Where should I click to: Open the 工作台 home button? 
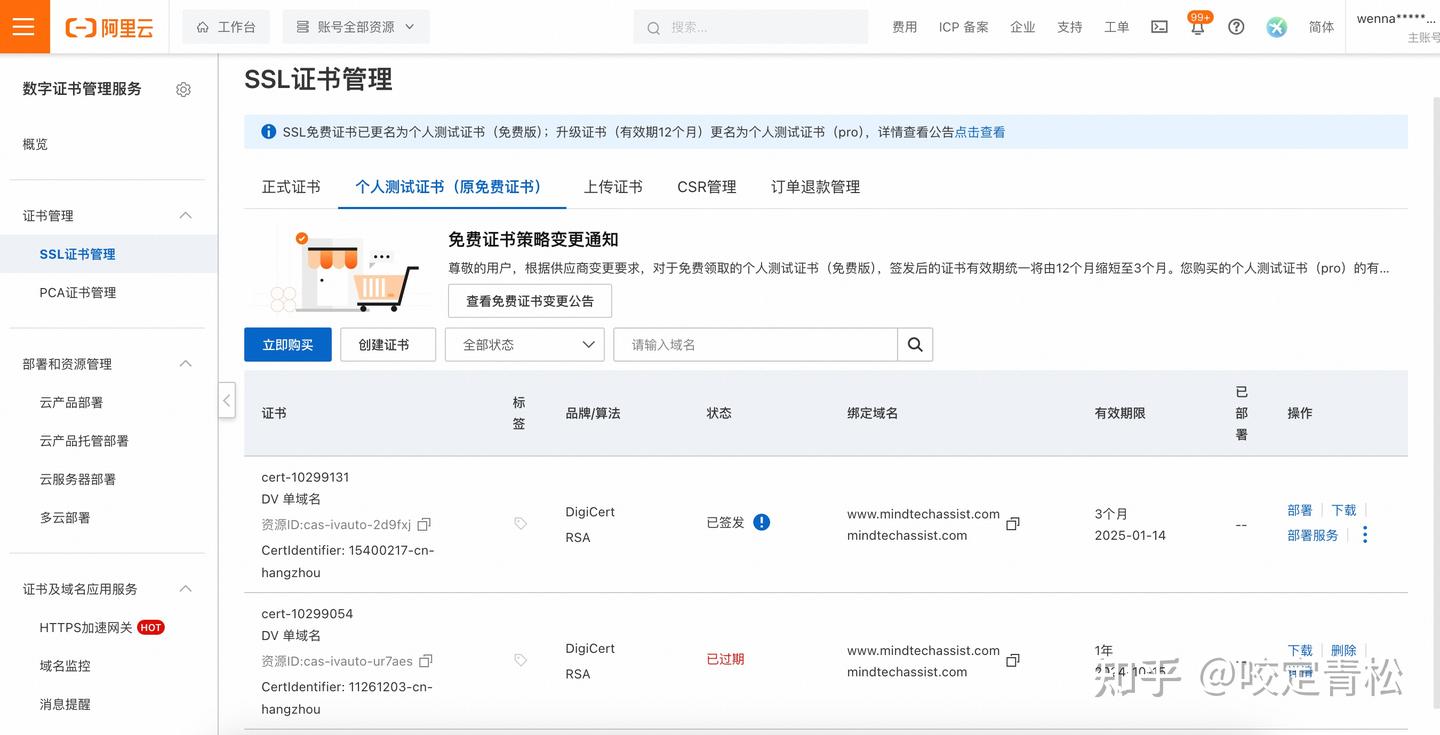(226, 27)
